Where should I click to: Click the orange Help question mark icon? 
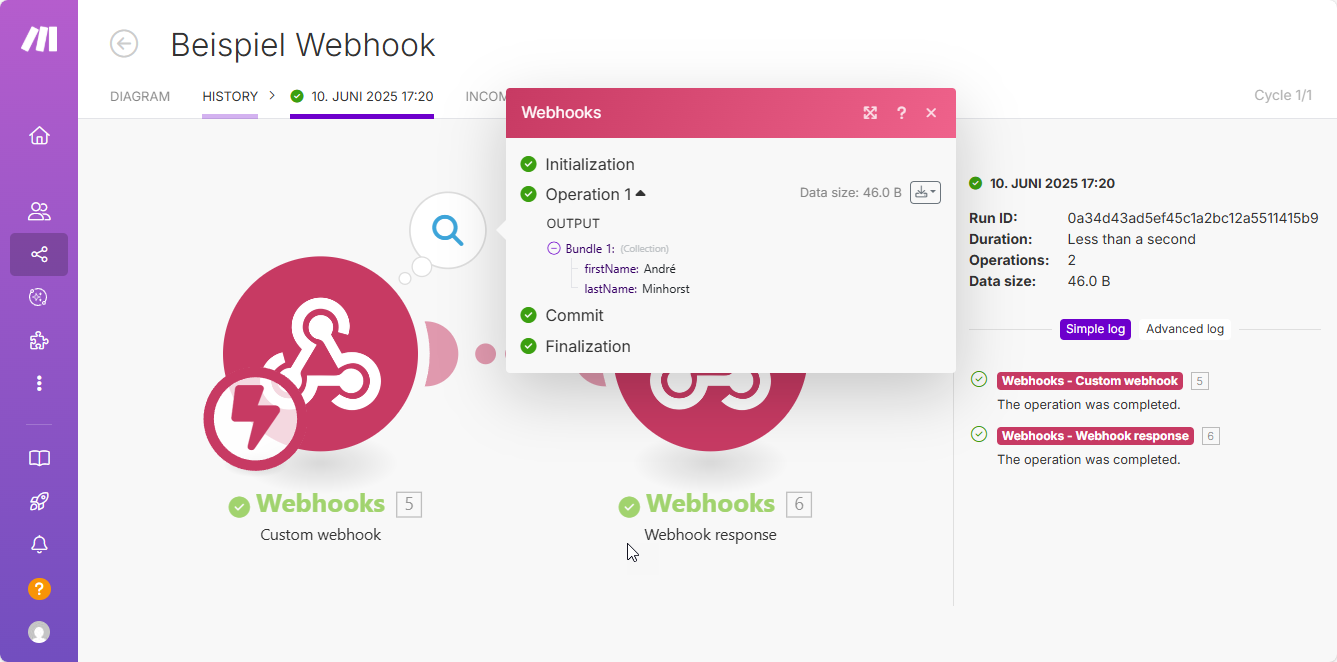(39, 589)
